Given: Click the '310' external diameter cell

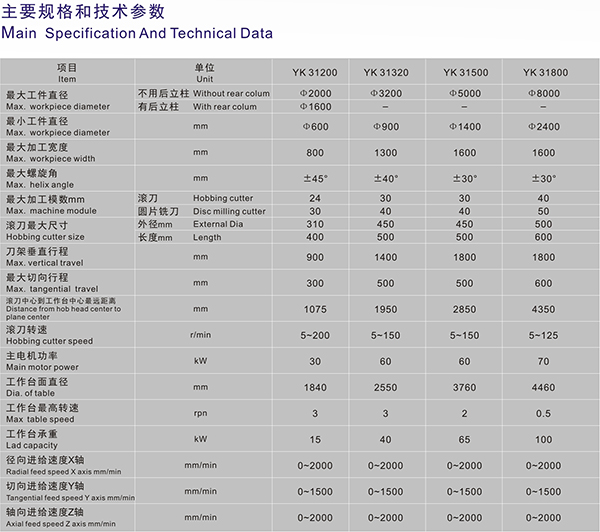Looking at the screenshot, I should point(315,224).
